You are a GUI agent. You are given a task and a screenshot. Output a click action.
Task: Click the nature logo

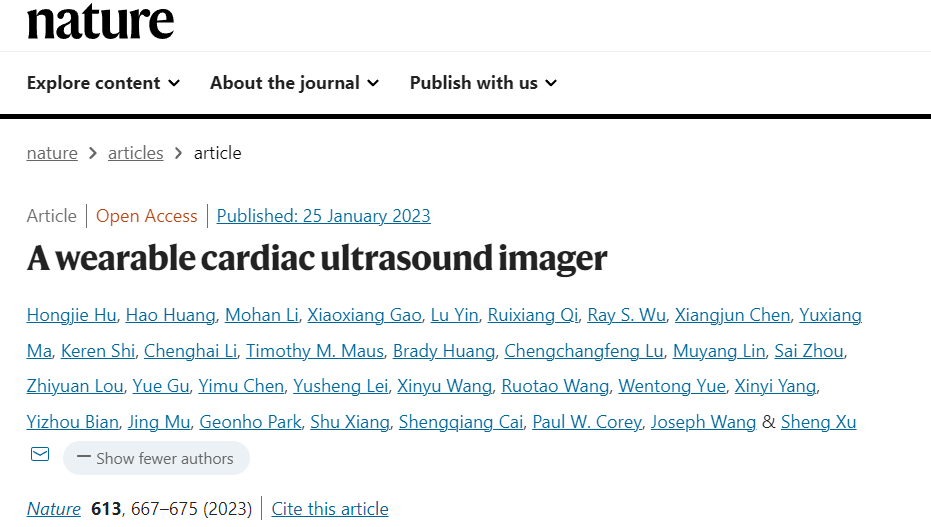(x=100, y=20)
